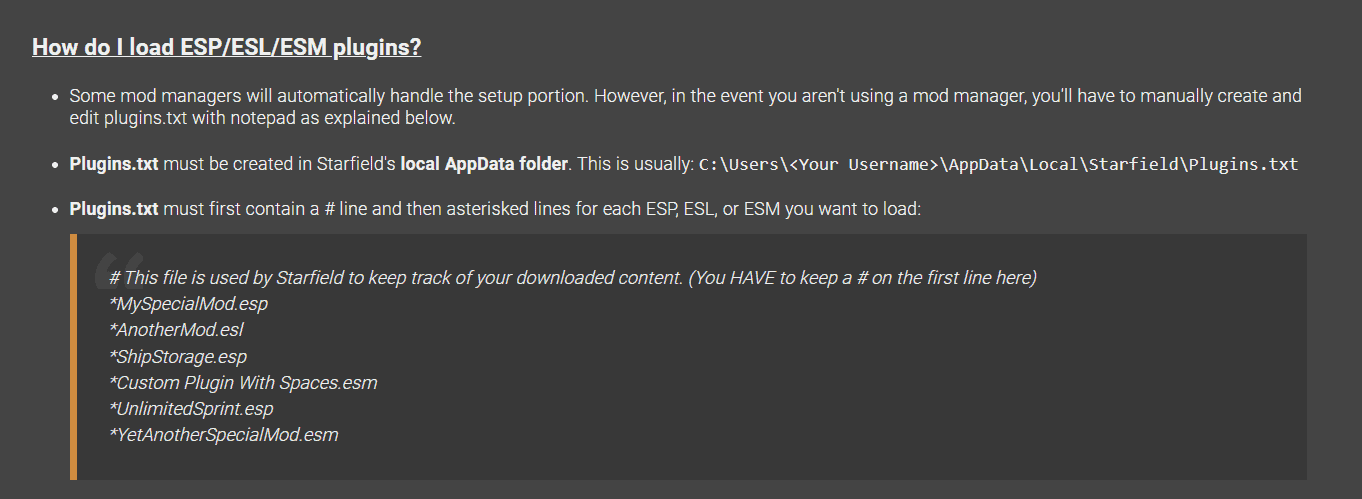Click the orange bar beside the quote block
This screenshot has width=1362, height=499.
pos(73,357)
